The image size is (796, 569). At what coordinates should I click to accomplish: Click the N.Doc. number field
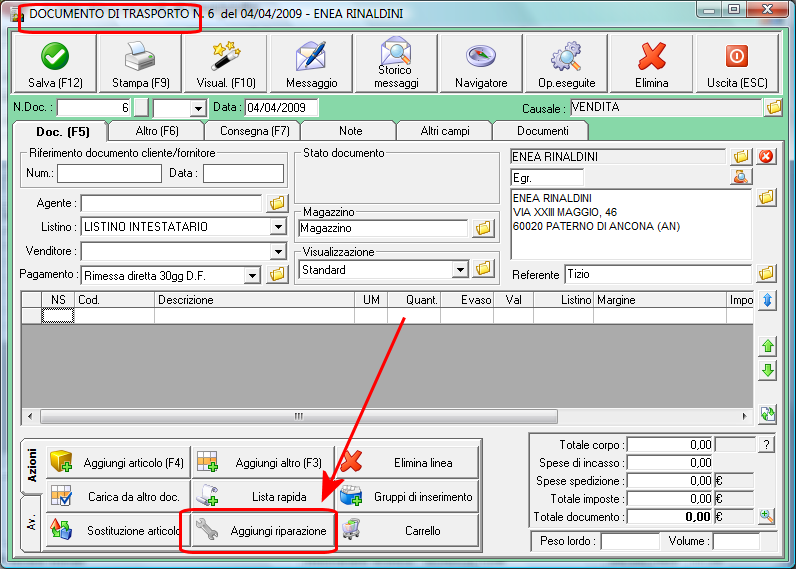tap(94, 108)
